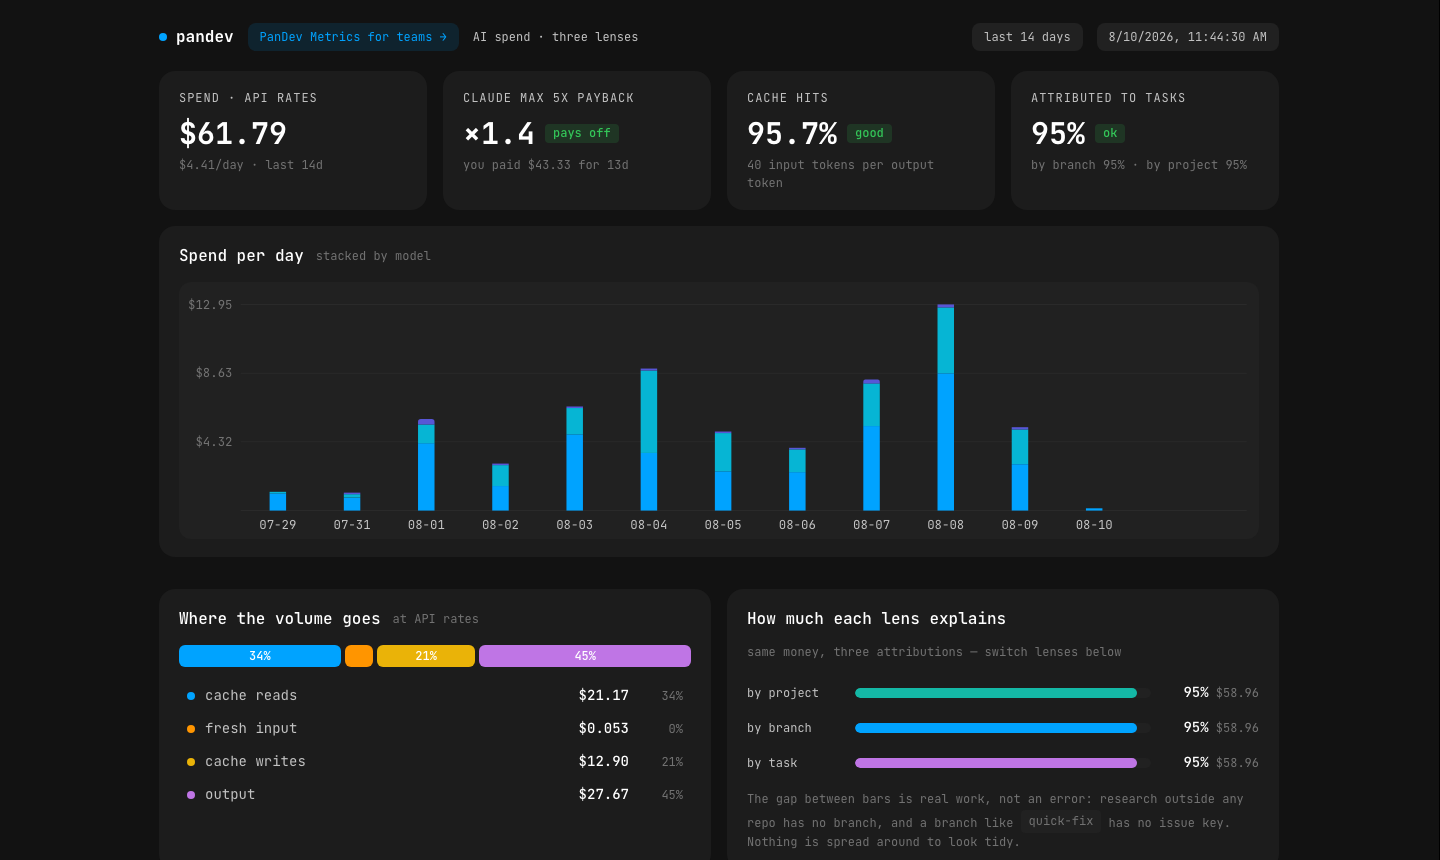Click the $0.053 fresh input amount
This screenshot has height=860, width=1440.
pos(603,729)
